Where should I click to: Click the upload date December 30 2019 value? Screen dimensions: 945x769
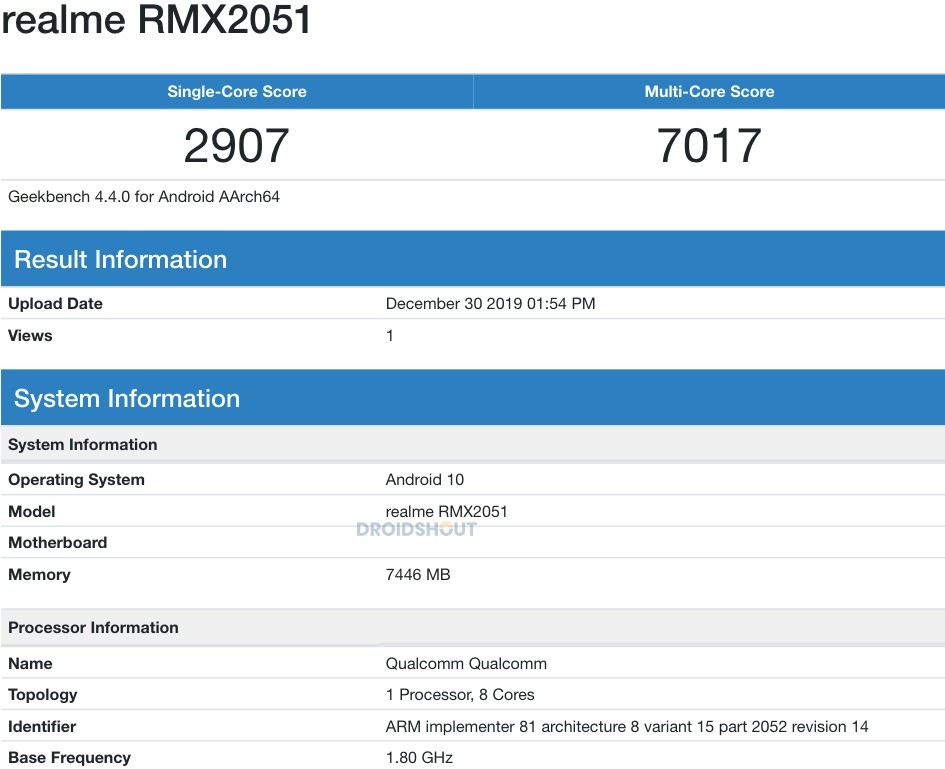point(490,304)
